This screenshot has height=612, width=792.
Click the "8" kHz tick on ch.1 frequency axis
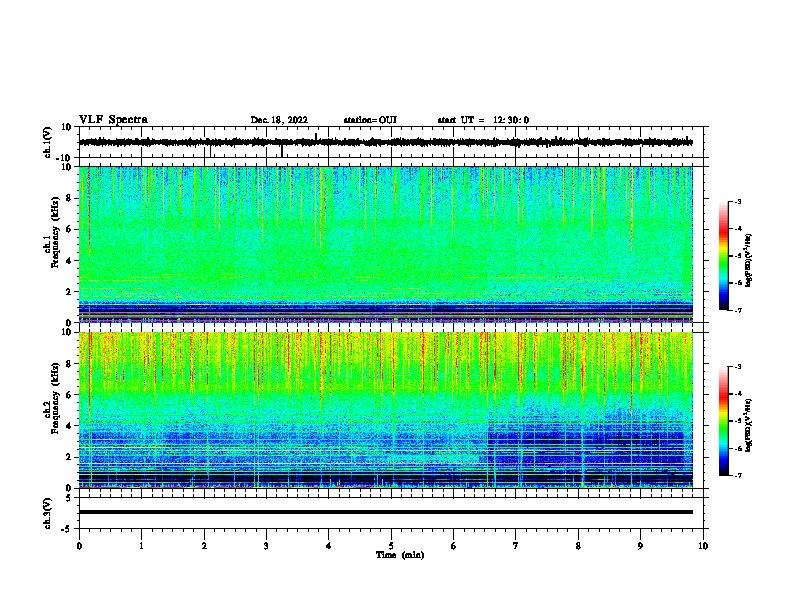point(69,198)
